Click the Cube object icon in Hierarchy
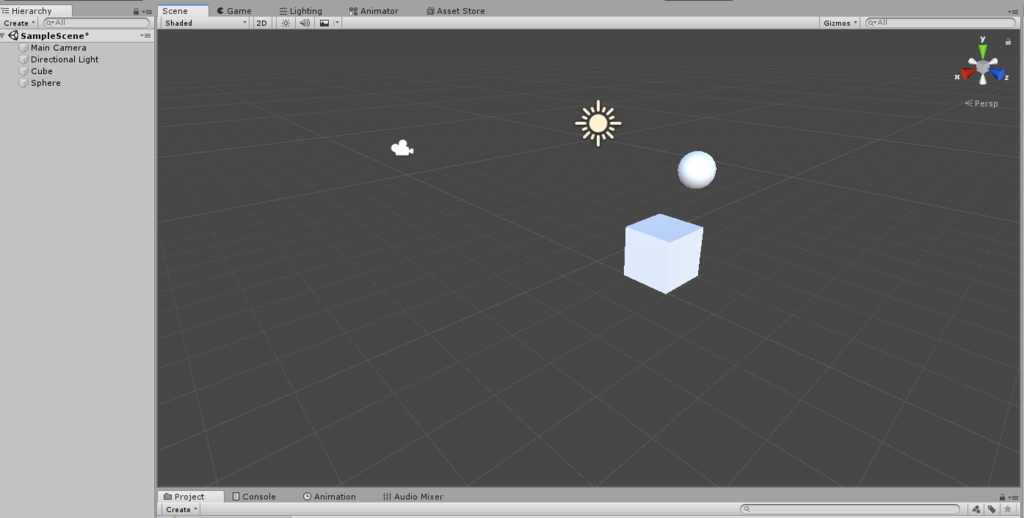 [24, 71]
